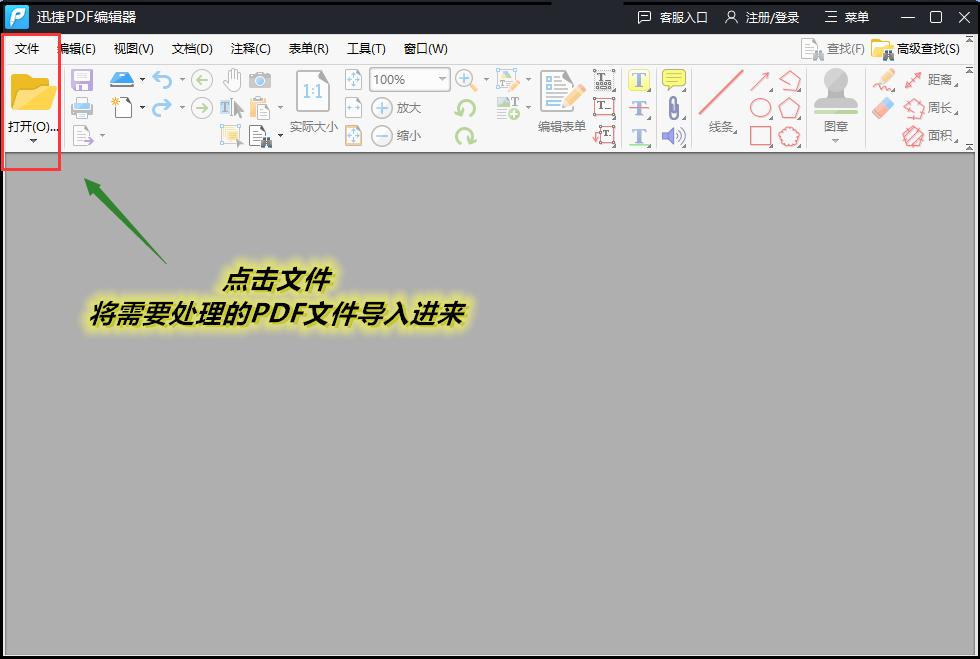This screenshot has height=659, width=980.
Task: Select the pink circle shape tool
Action: [761, 107]
